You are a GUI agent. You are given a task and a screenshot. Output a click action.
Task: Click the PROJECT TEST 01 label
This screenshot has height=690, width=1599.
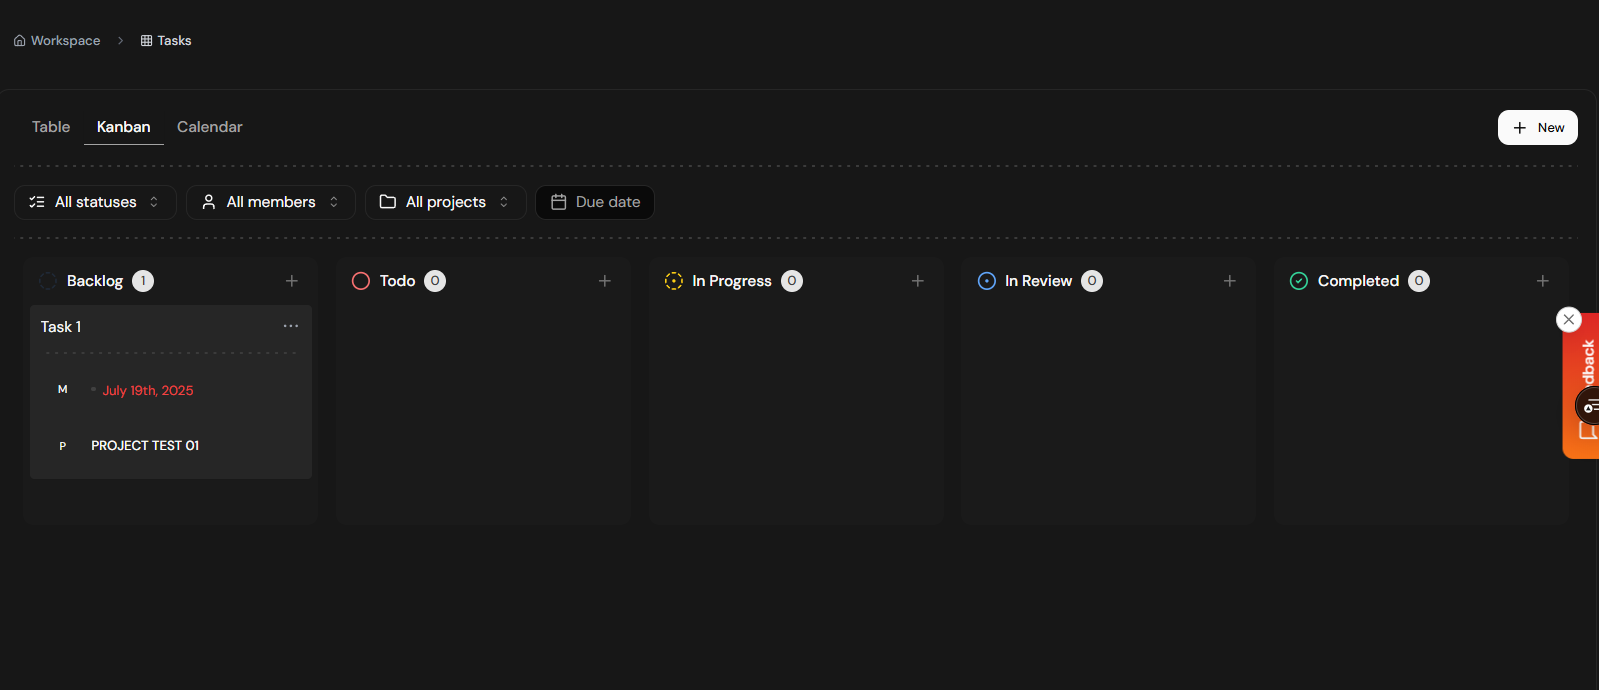[145, 446]
